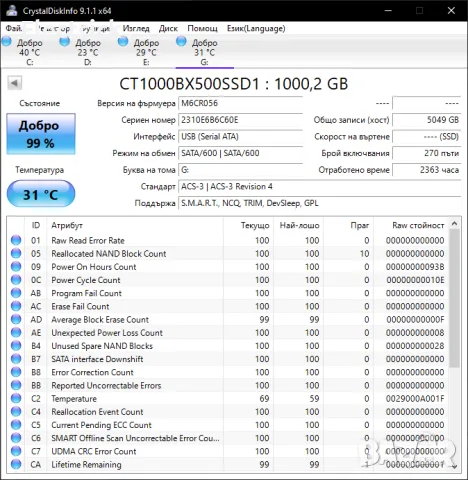Click the disk title CT1000BX500SSD1 : 1000,2 GB

click(x=234, y=84)
